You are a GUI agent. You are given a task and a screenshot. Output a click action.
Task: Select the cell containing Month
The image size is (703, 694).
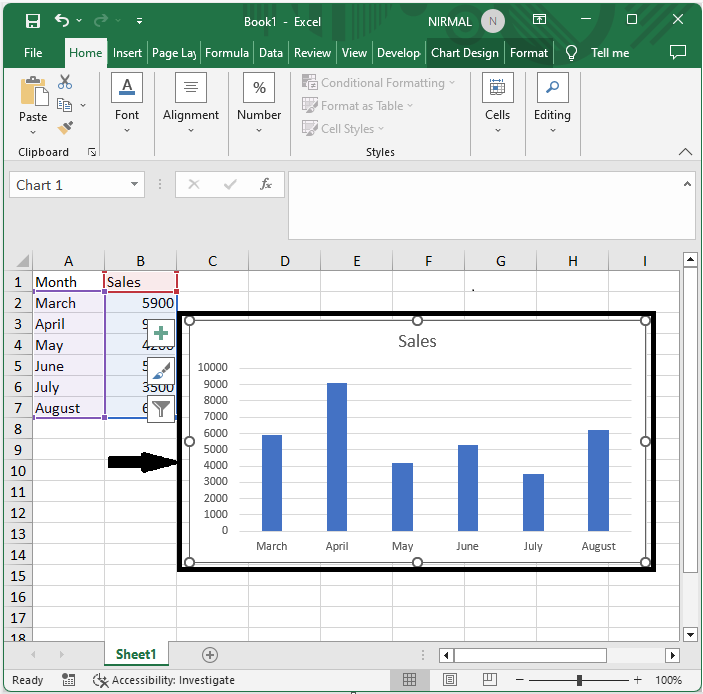(69, 282)
